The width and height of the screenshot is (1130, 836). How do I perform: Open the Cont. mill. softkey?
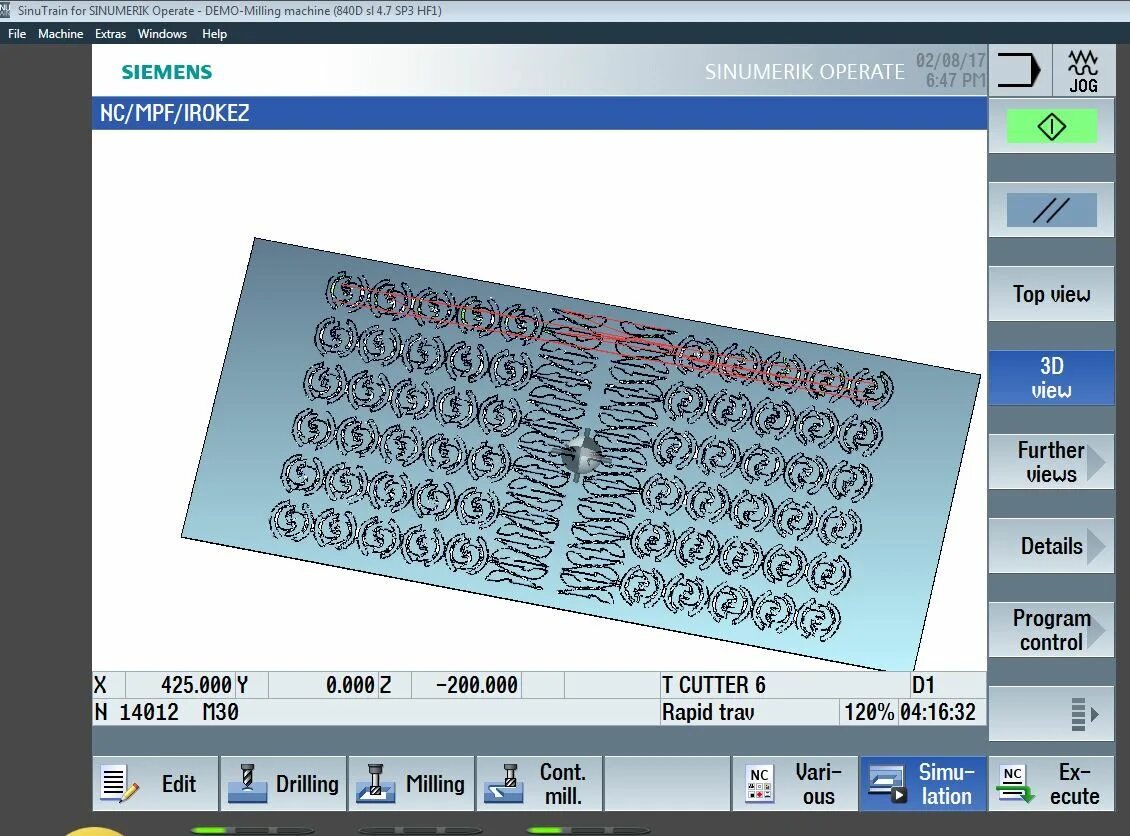click(539, 783)
